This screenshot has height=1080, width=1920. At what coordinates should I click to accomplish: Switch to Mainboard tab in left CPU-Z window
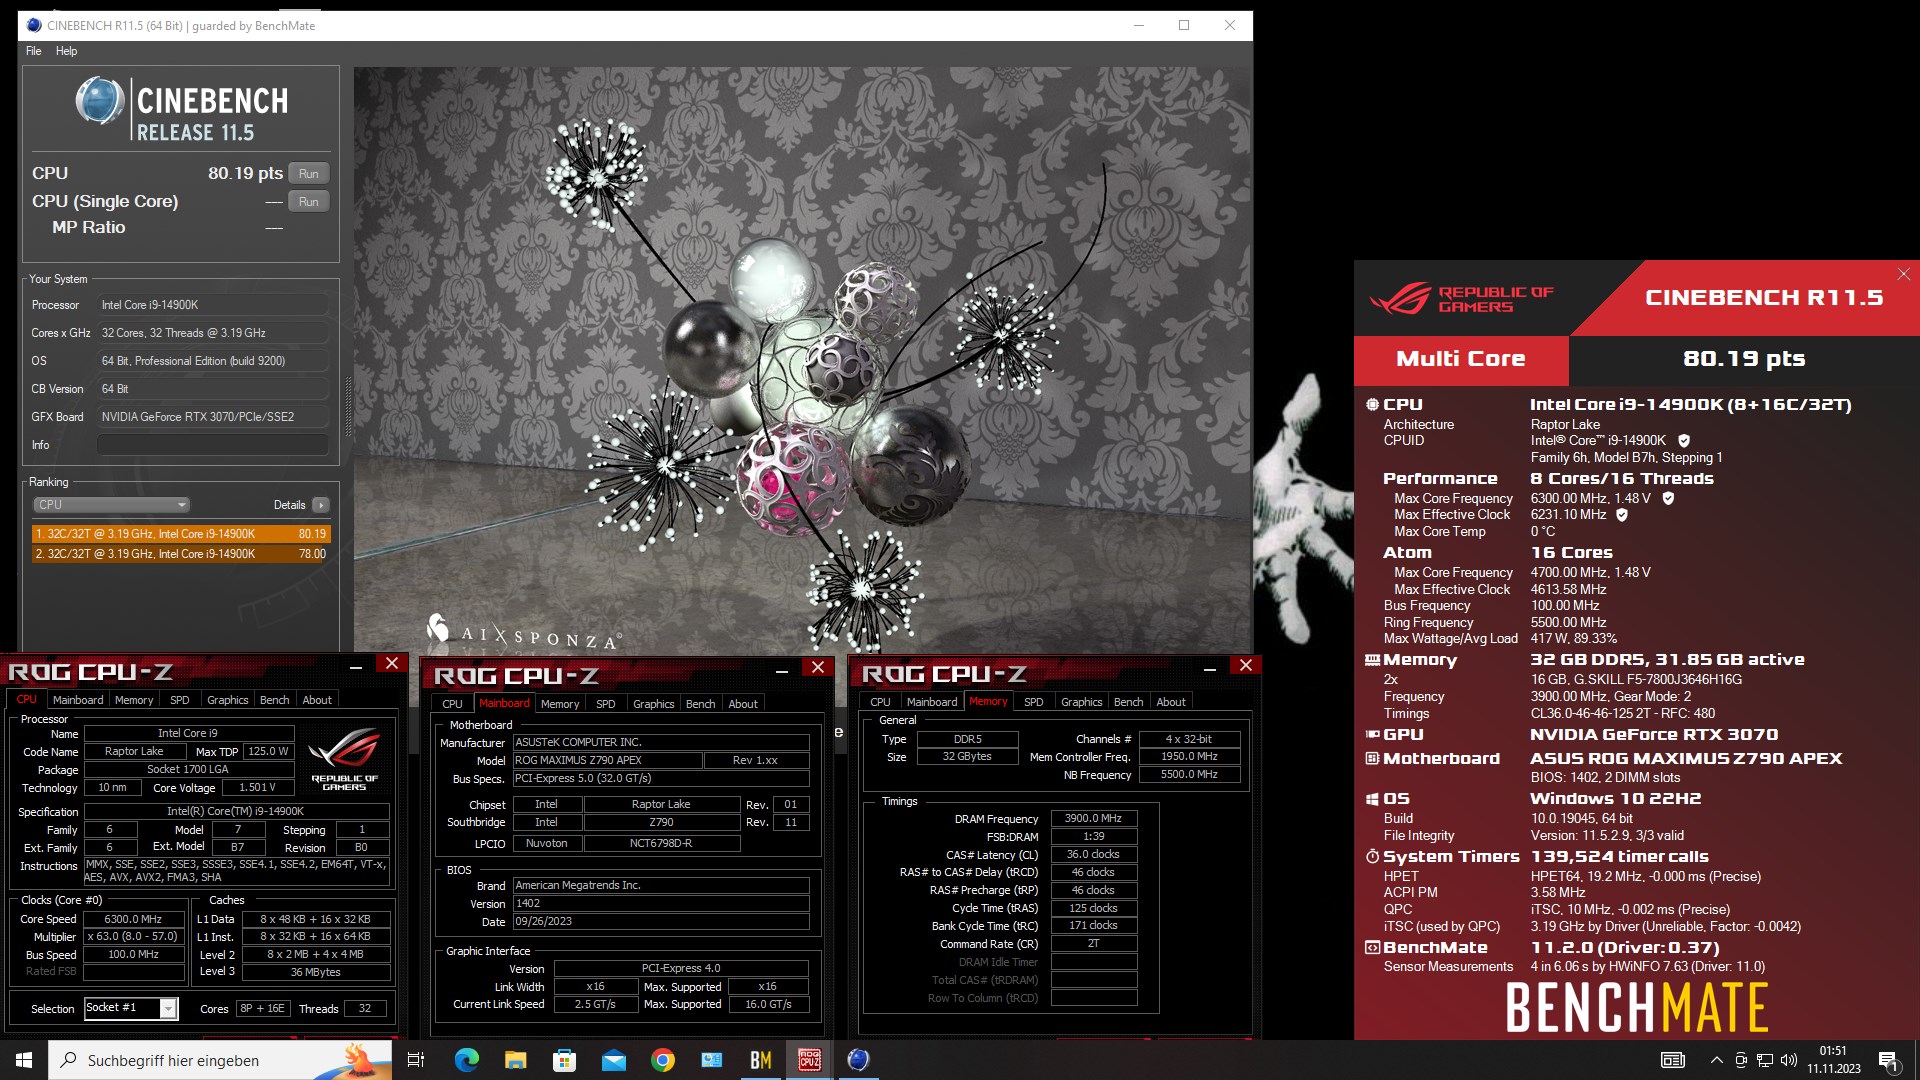coord(78,700)
